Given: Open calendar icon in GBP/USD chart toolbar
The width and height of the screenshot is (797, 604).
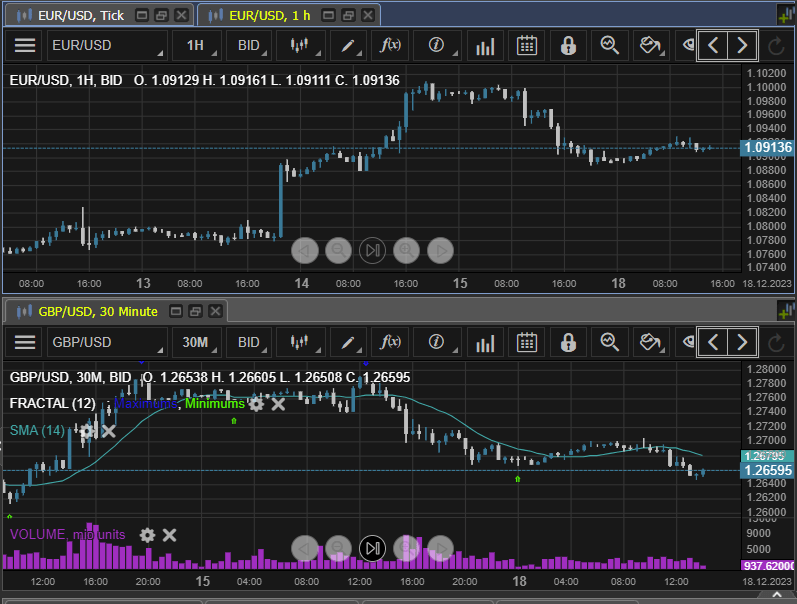Looking at the screenshot, I should [x=527, y=342].
